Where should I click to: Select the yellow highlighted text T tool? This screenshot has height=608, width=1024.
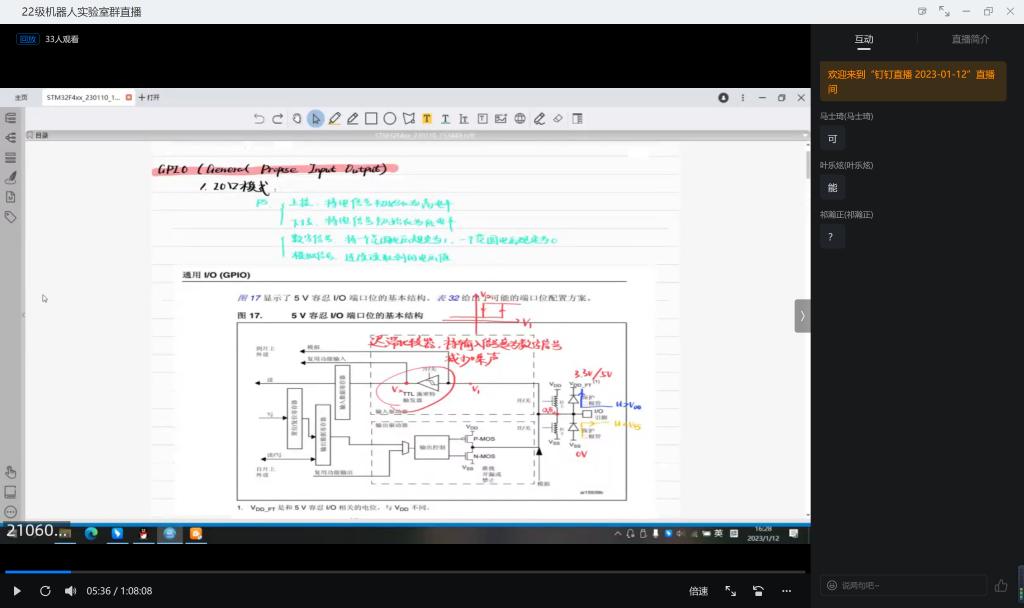pos(427,118)
